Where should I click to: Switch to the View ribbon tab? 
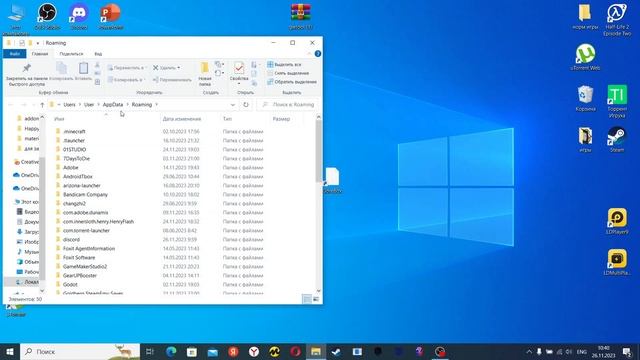click(x=98, y=53)
